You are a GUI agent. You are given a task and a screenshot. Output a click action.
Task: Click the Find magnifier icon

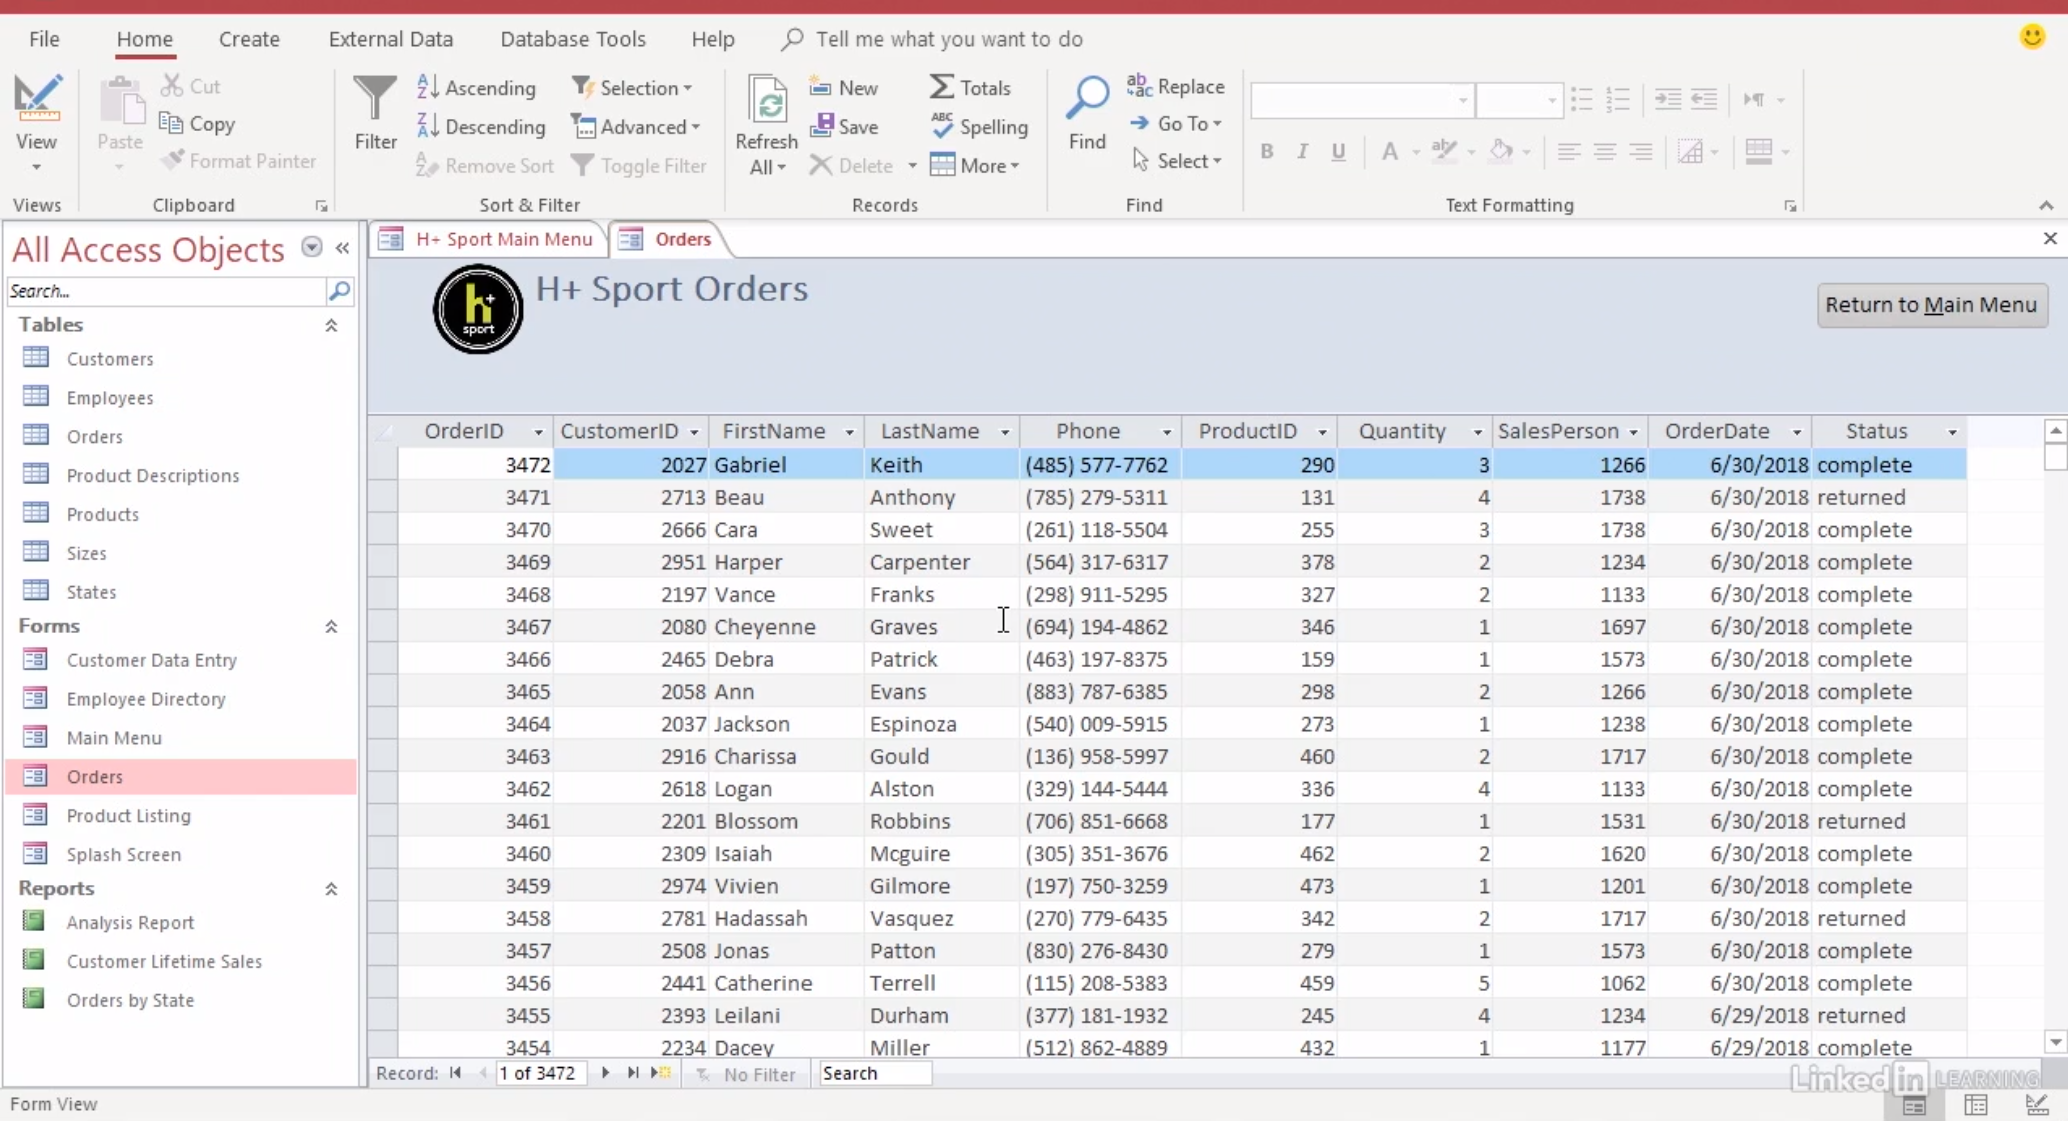1087,100
